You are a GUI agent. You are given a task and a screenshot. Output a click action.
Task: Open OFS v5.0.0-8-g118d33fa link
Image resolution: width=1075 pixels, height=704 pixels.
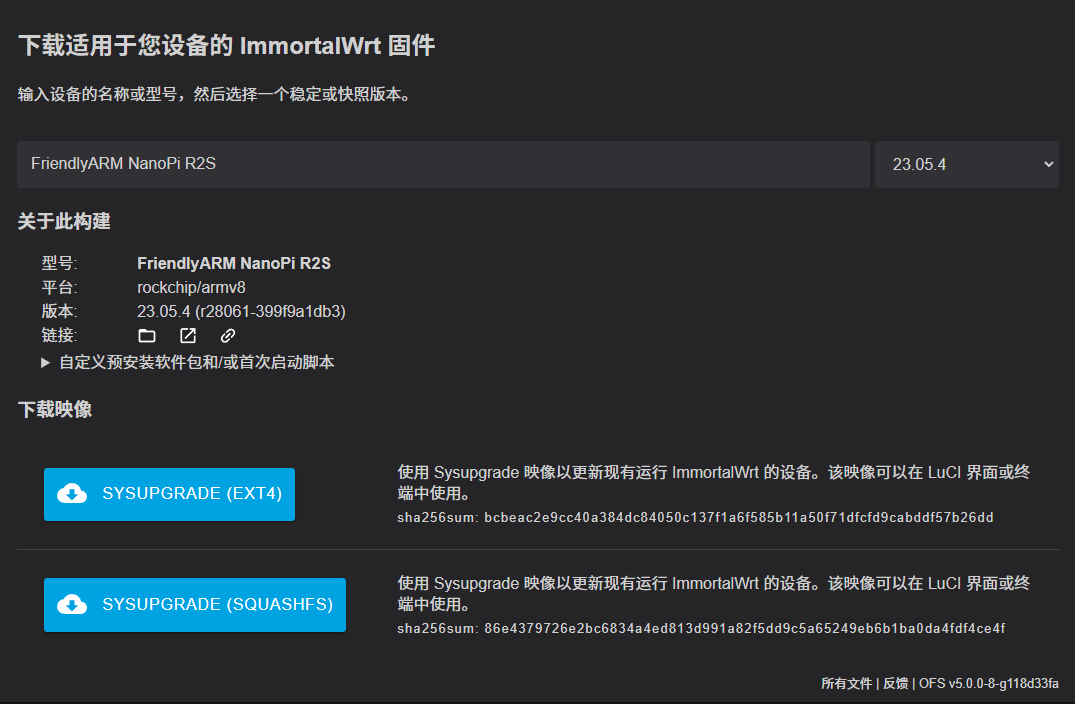989,683
